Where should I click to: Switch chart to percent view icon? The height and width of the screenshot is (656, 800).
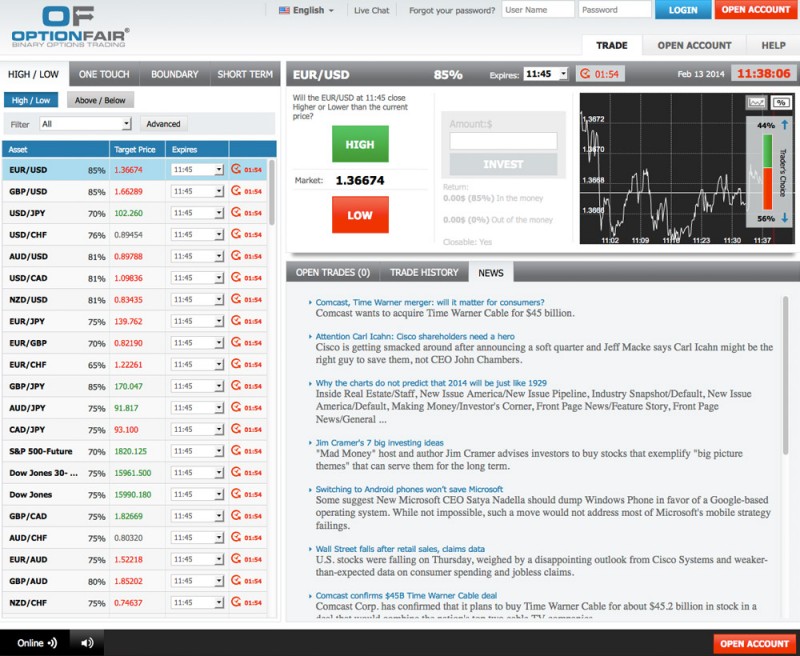click(x=781, y=103)
